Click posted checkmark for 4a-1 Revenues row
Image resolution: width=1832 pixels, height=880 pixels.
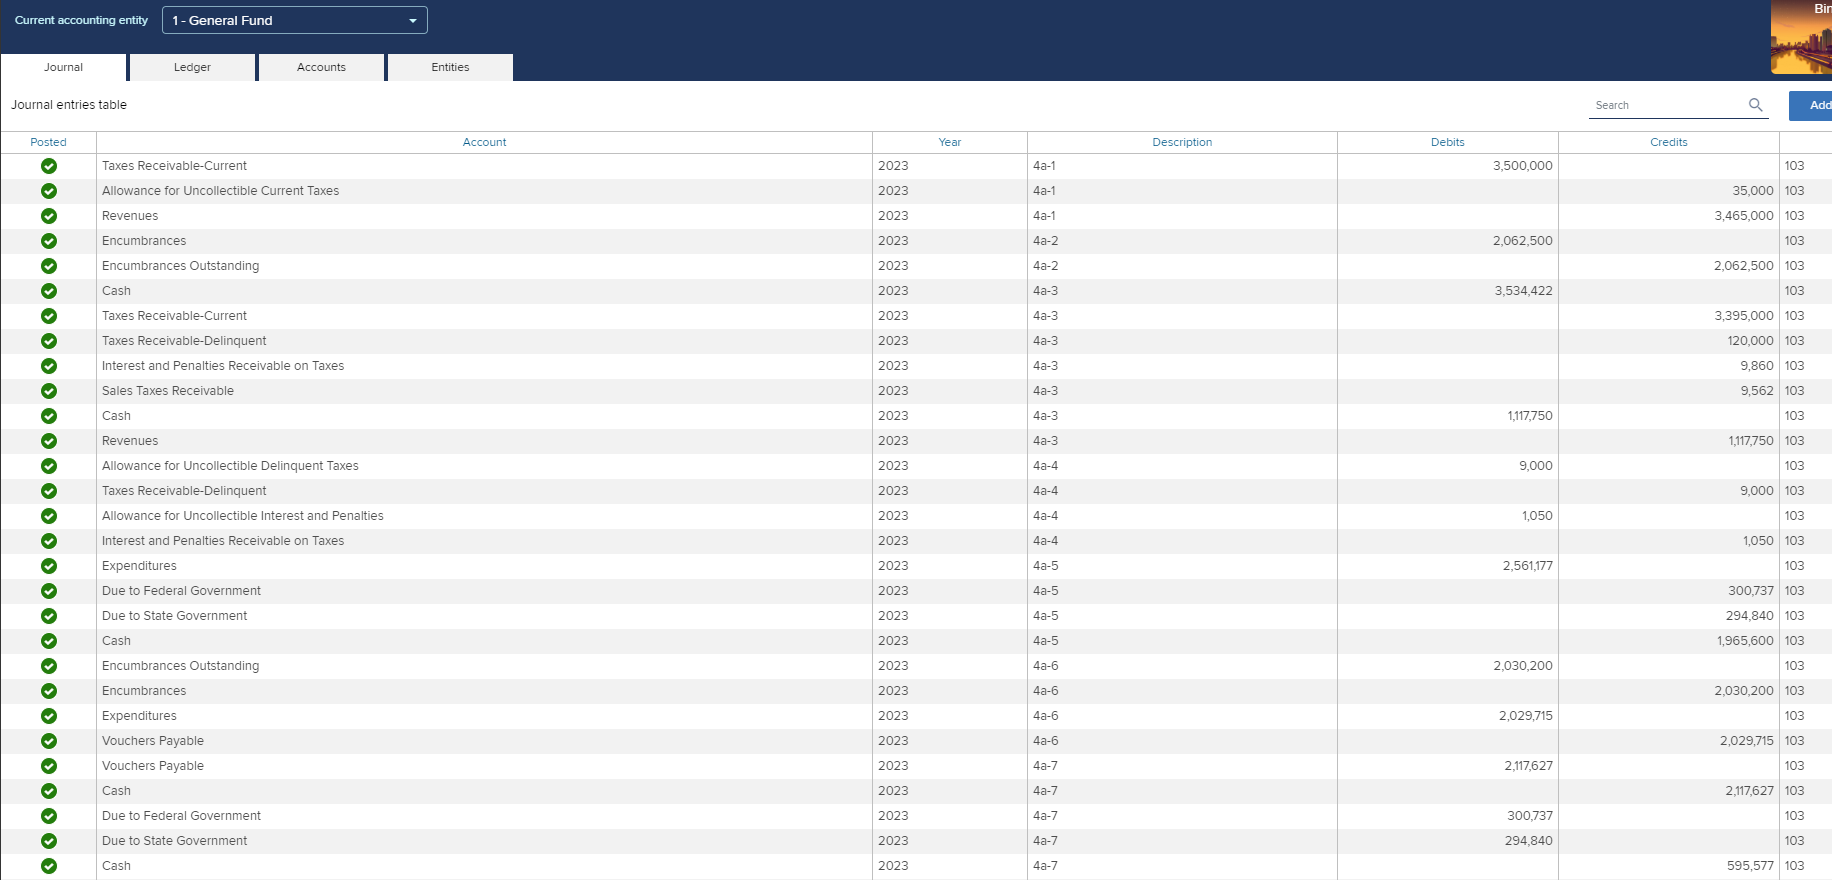point(49,216)
